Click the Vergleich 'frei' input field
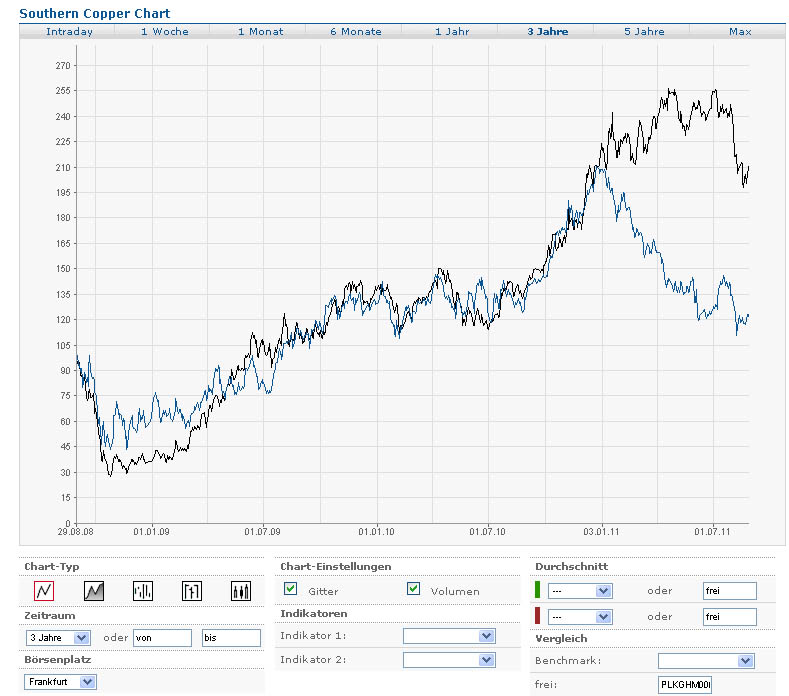 (x=684, y=684)
